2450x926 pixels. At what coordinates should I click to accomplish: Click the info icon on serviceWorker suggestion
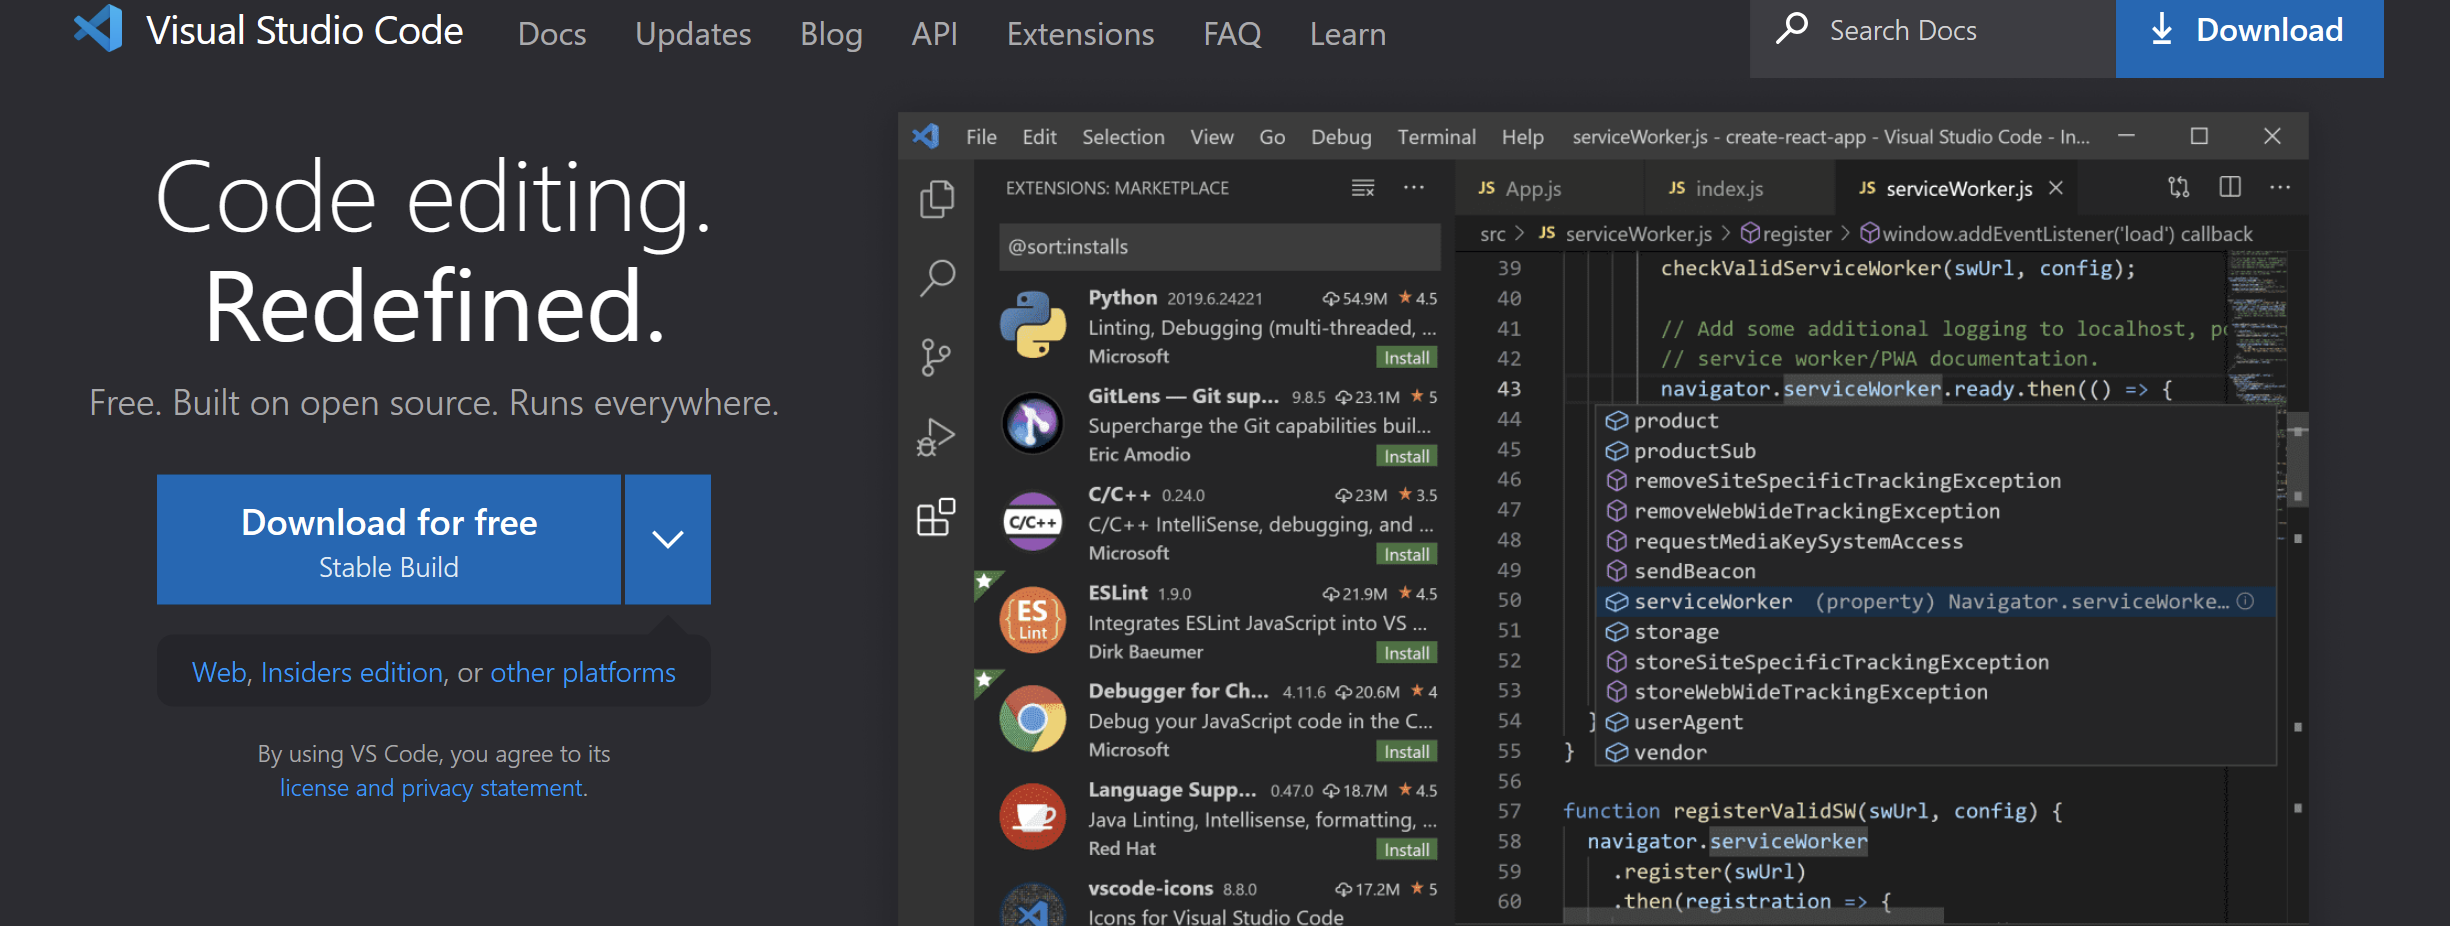[x=2245, y=601]
